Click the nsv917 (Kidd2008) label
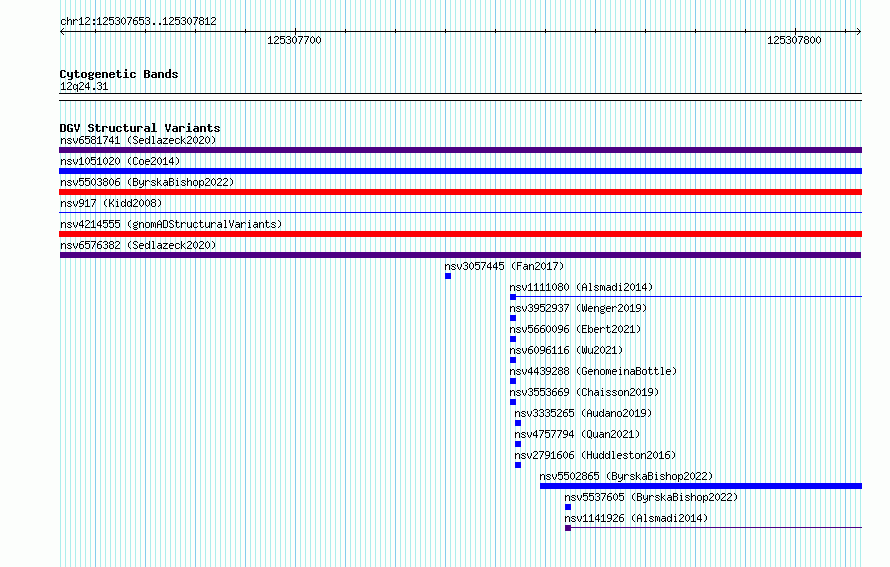 tap(111, 203)
